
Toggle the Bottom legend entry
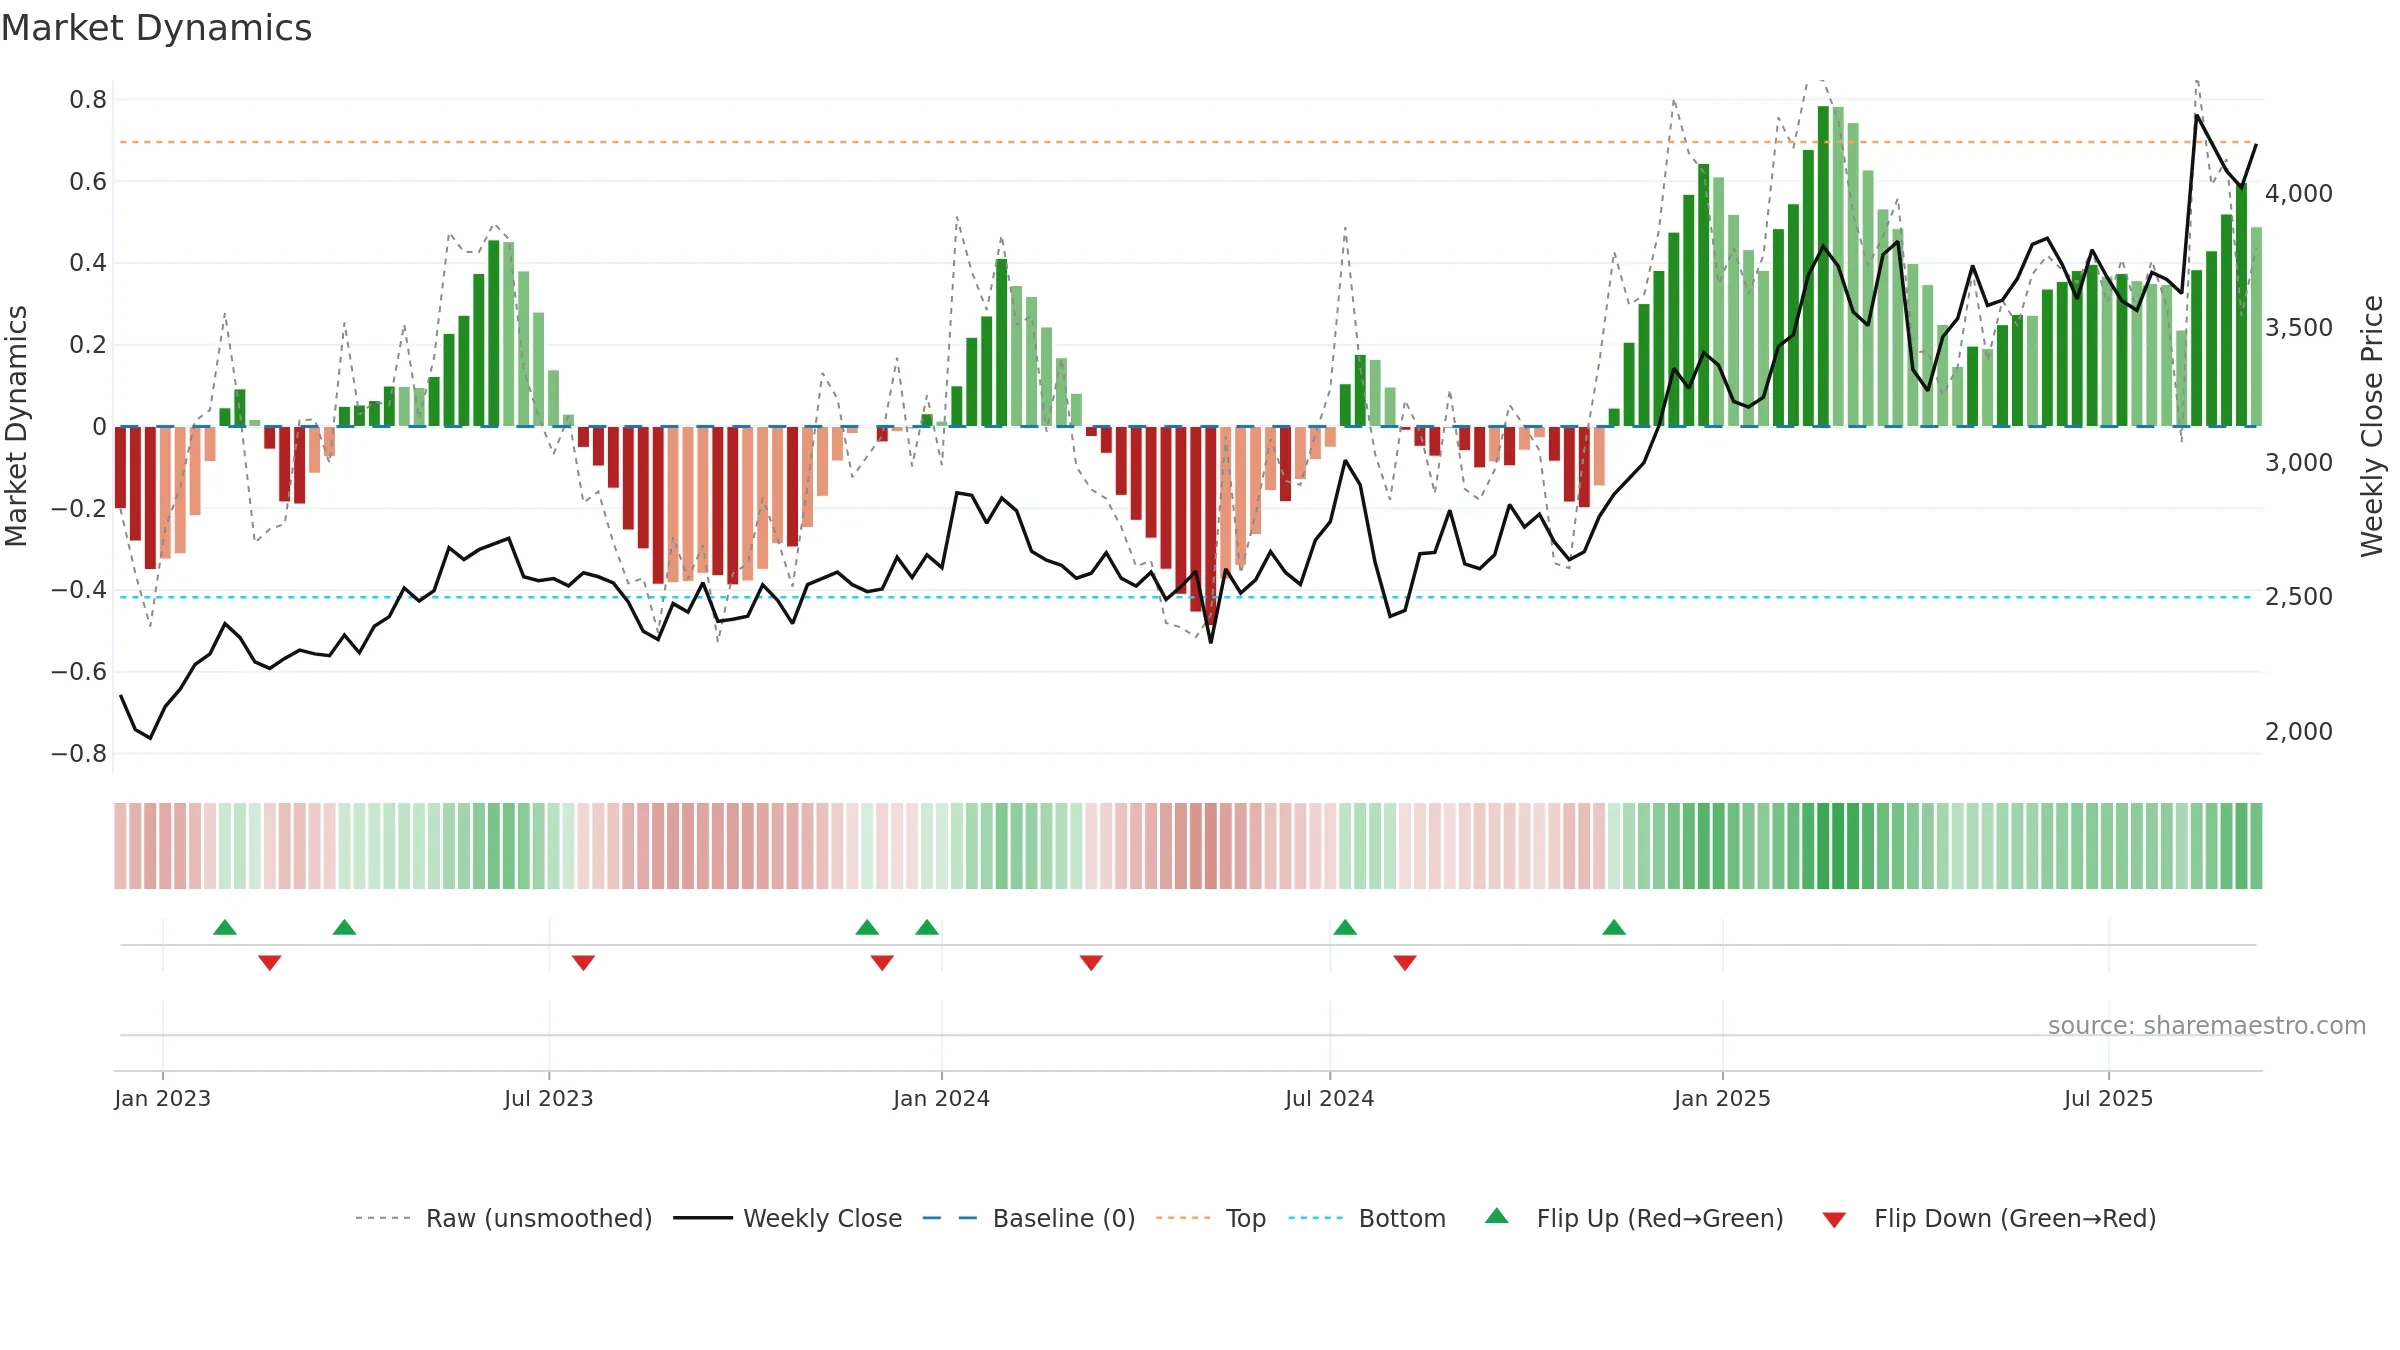coord(1367,1218)
